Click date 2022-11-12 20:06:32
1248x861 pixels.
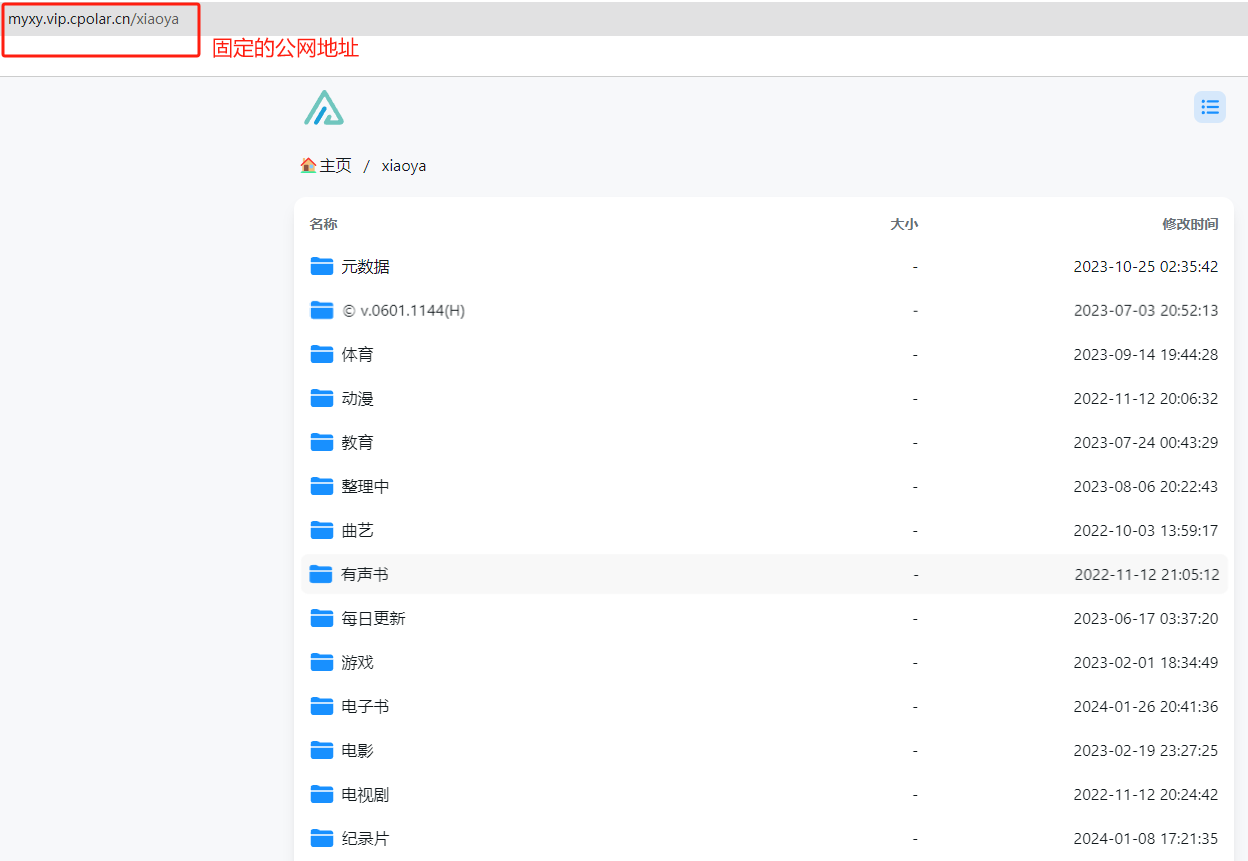1146,399
